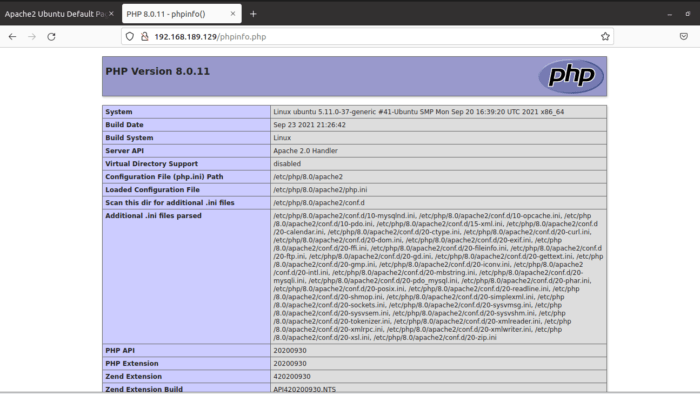The image size is (700, 394).
Task: Close the PHP 8.0.11 phpinfo tab
Action: 233,14
